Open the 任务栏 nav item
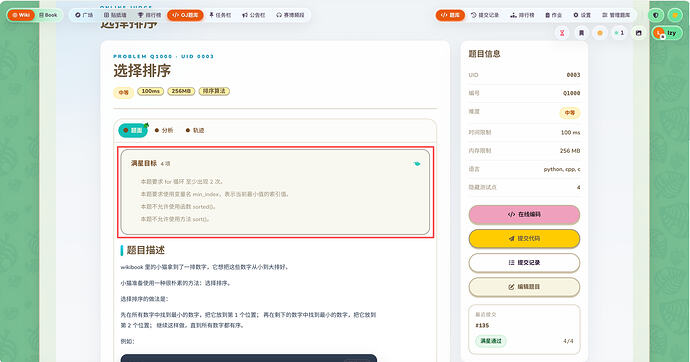This screenshot has width=690, height=362. coord(220,15)
